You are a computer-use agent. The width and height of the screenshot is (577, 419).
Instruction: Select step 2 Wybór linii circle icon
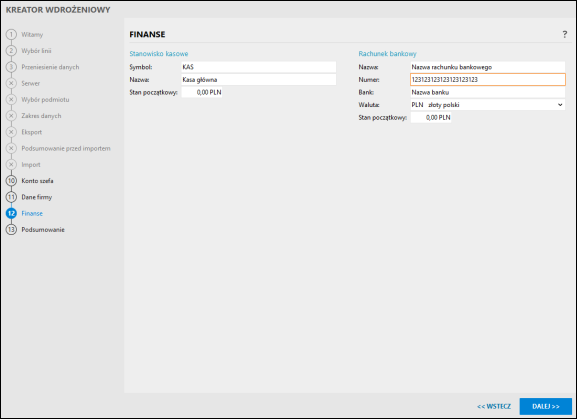[x=11, y=50]
